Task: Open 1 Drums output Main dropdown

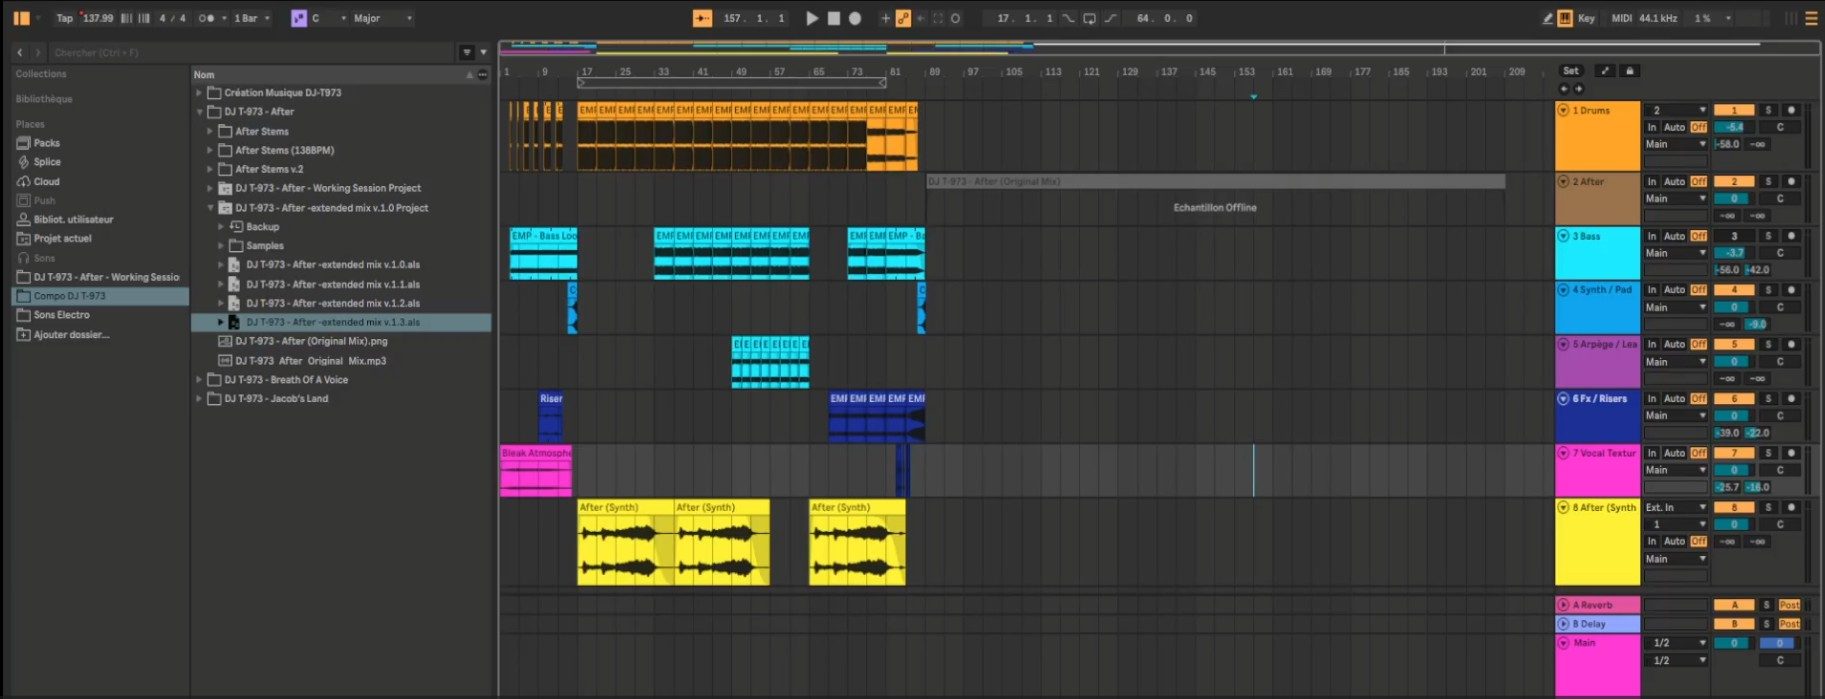Action: point(1676,144)
